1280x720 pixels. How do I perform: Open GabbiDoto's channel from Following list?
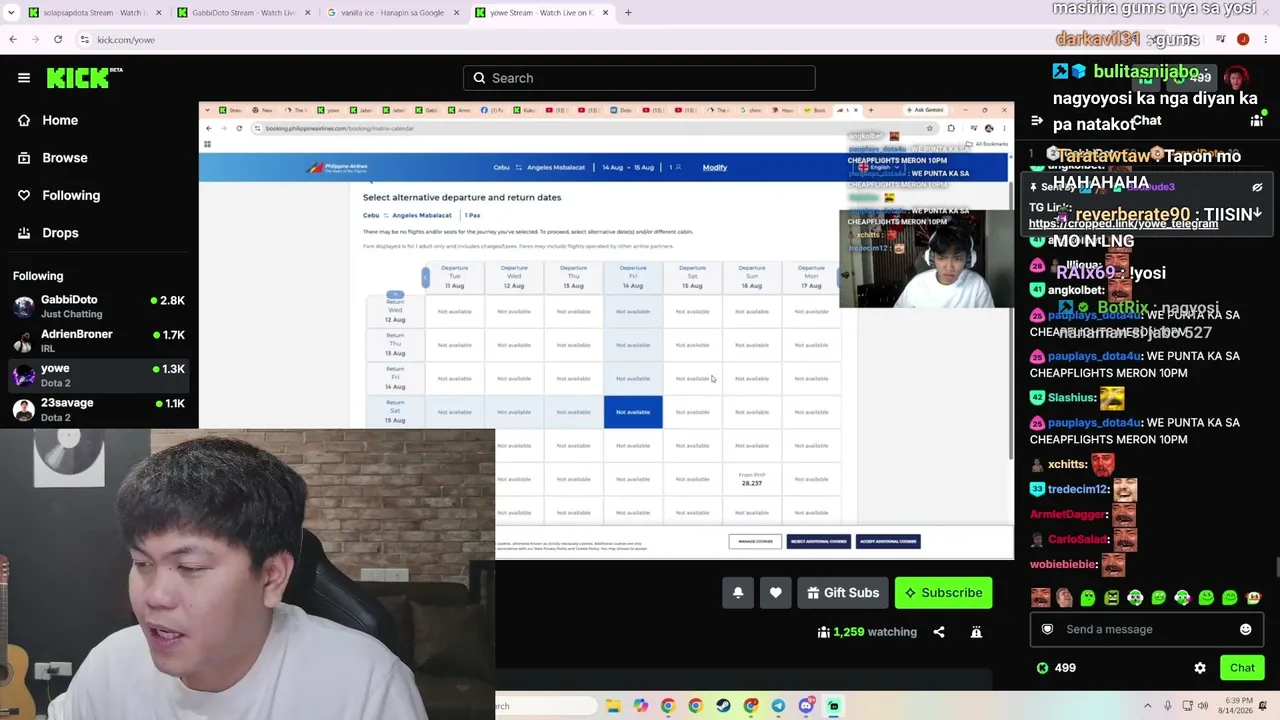coord(98,306)
